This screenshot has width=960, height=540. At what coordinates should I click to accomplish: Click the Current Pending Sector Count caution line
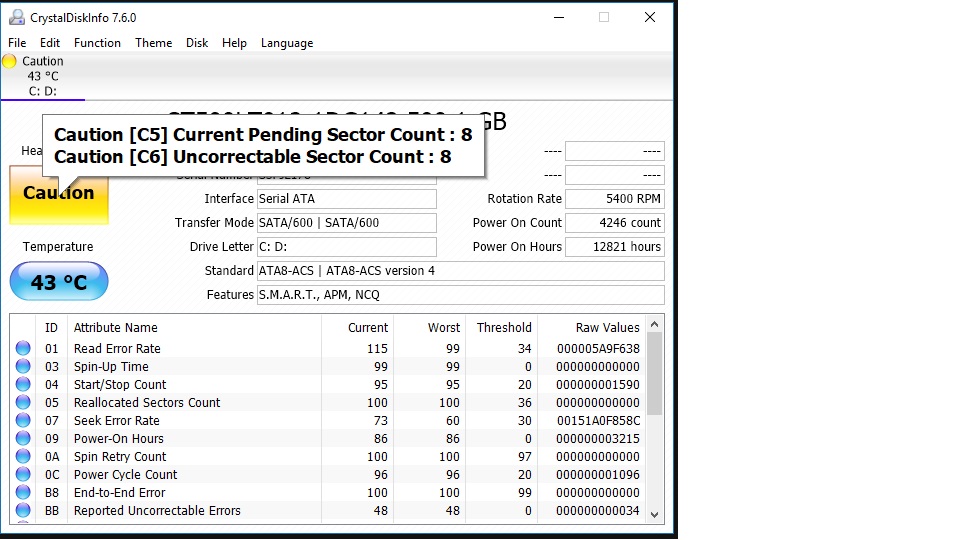pos(263,135)
